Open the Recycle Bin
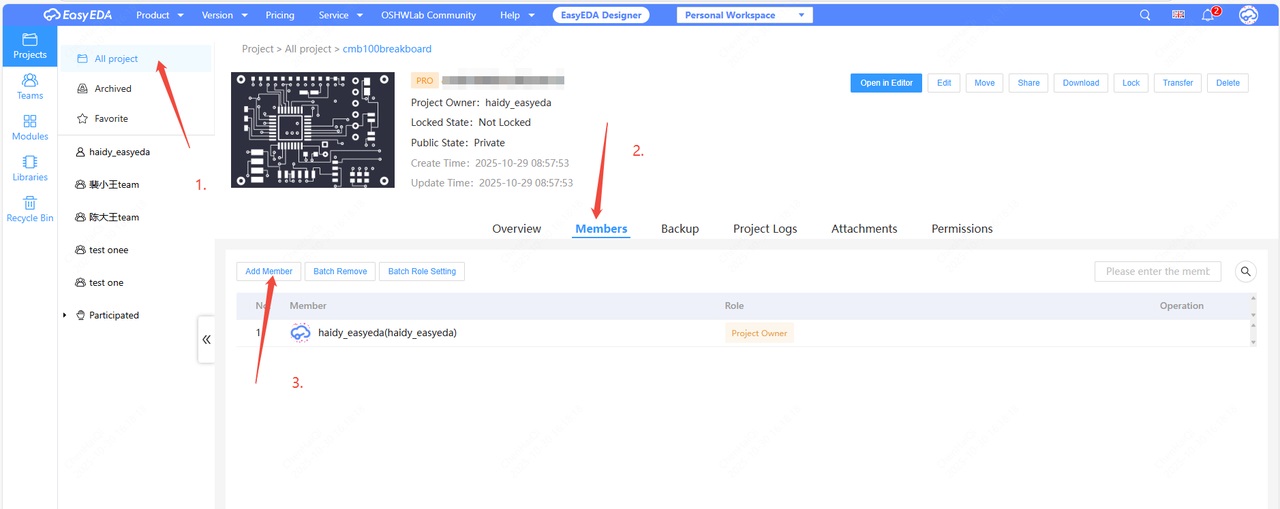The height and width of the screenshot is (509, 1280). [x=29, y=209]
